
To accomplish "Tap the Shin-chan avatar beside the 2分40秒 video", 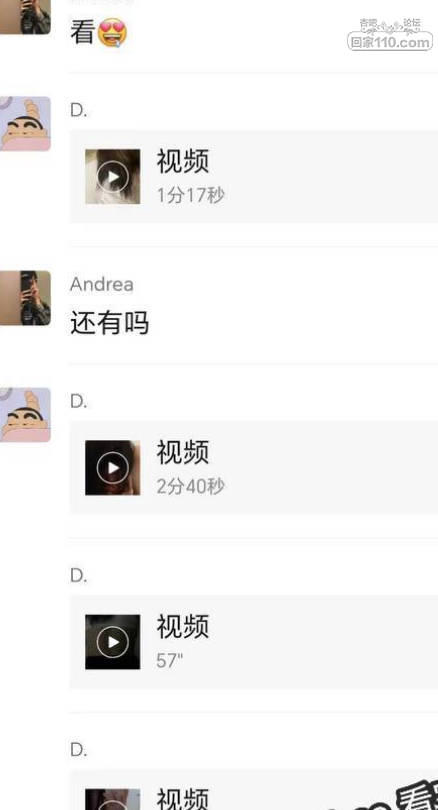I will (x=25, y=415).
